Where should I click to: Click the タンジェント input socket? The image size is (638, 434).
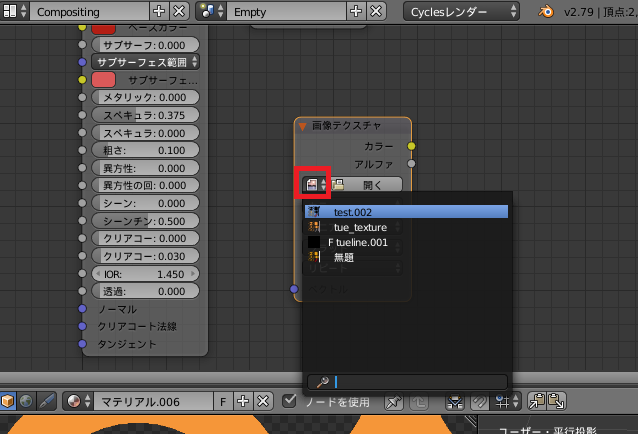82,344
